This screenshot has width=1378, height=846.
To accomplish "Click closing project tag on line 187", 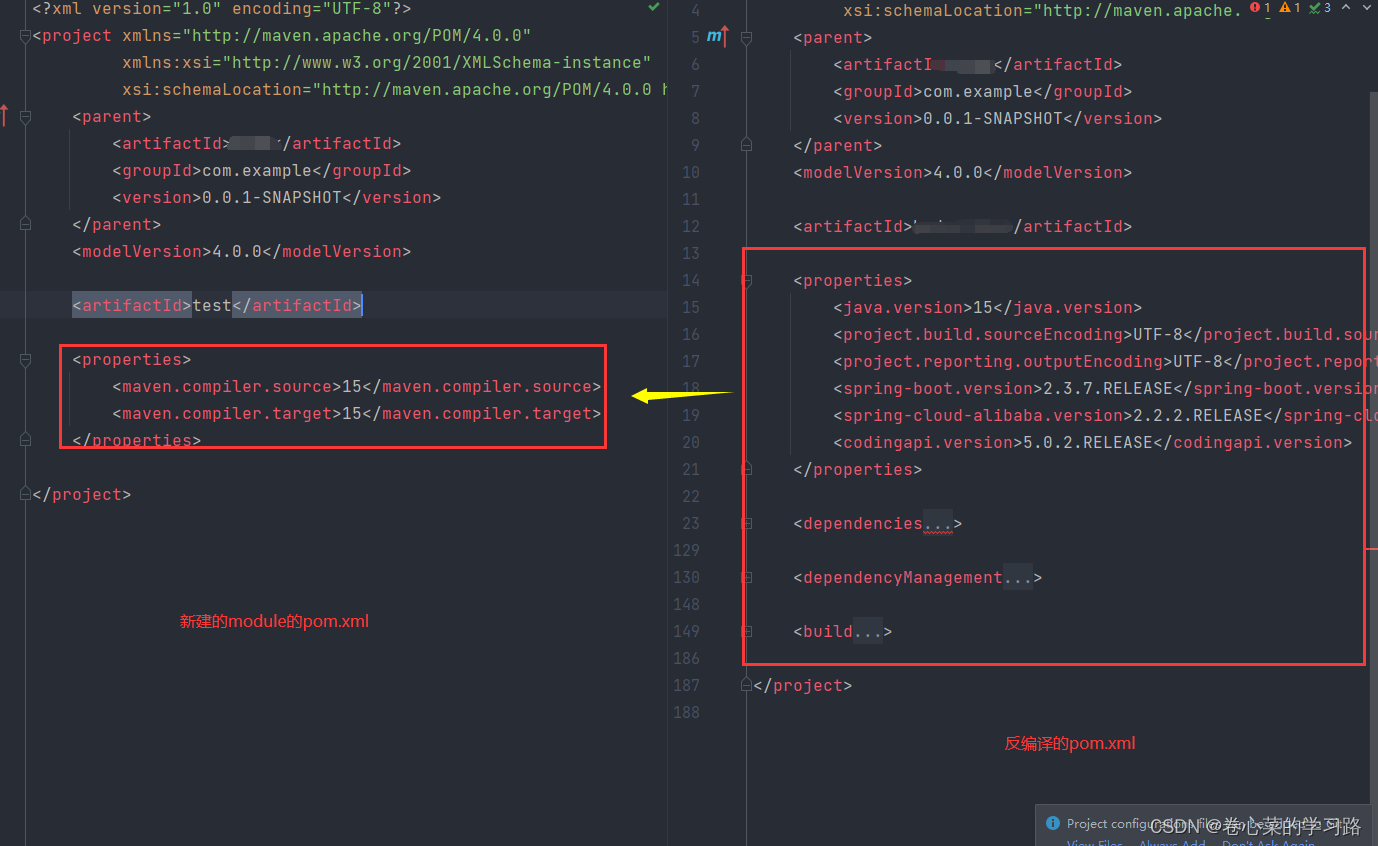I will tap(803, 685).
